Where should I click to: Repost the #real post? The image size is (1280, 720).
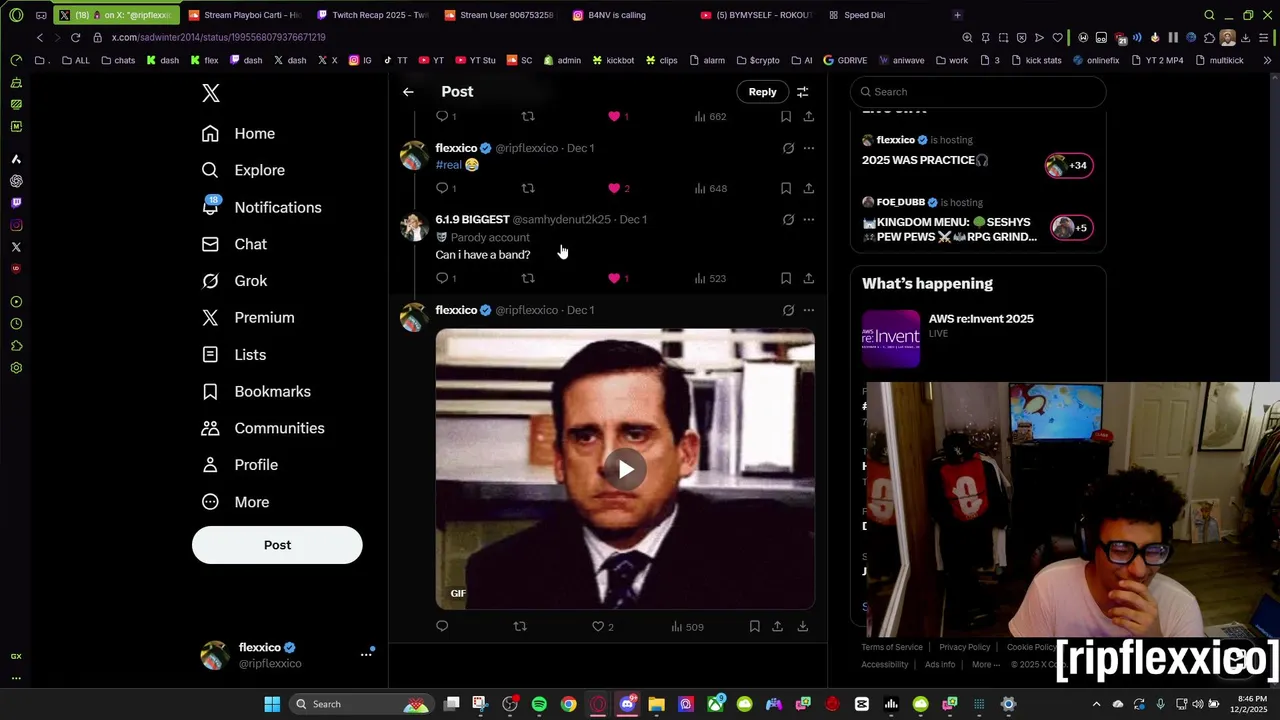(x=528, y=188)
